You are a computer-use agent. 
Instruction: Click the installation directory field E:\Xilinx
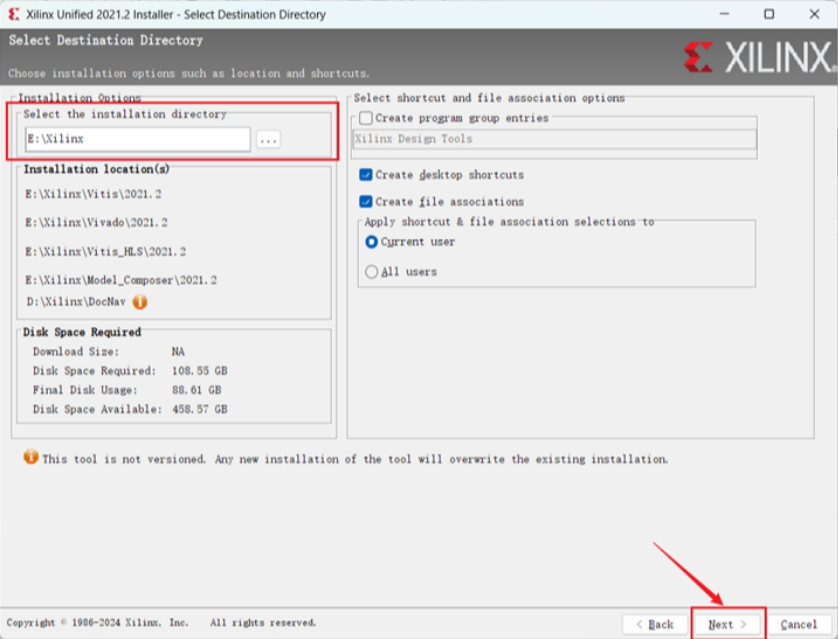pyautogui.click(x=137, y=139)
